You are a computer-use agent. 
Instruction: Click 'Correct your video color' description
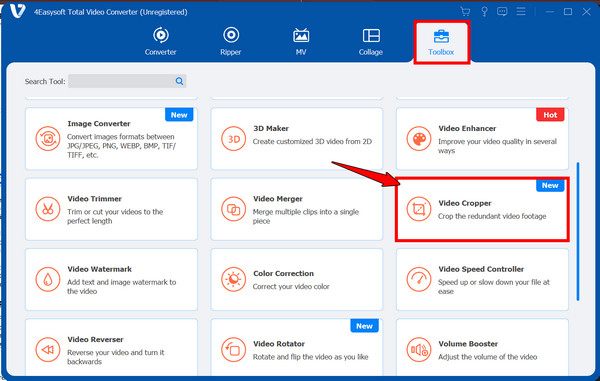tap(291, 287)
